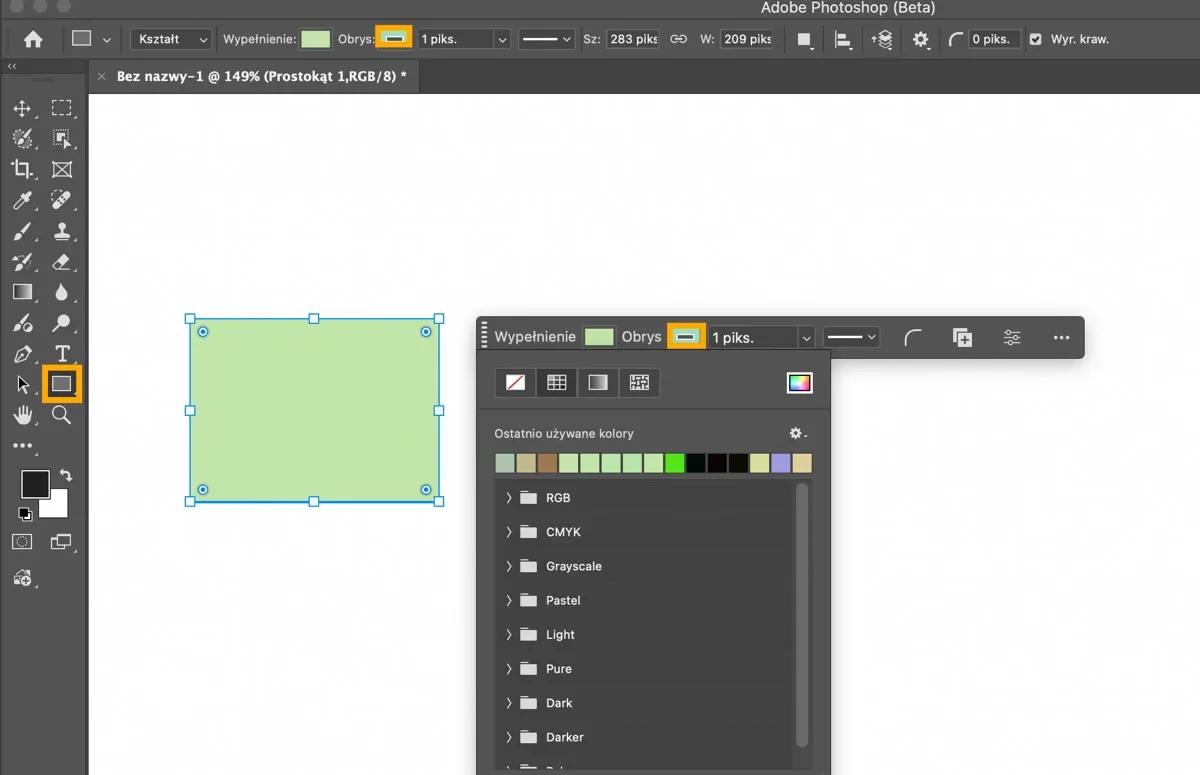
Task: Select the Eyedropper tool
Action: pyautogui.click(x=22, y=201)
